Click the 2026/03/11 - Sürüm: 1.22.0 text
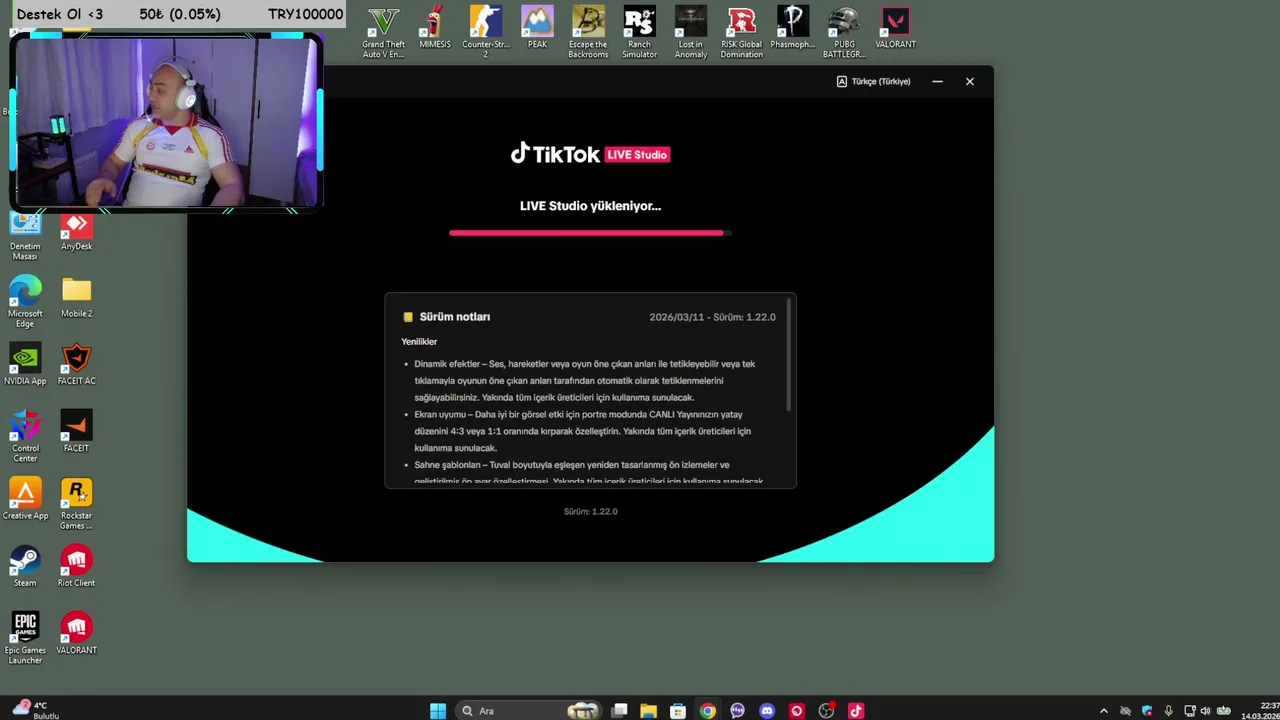The width and height of the screenshot is (1280, 720). pyautogui.click(x=712, y=317)
